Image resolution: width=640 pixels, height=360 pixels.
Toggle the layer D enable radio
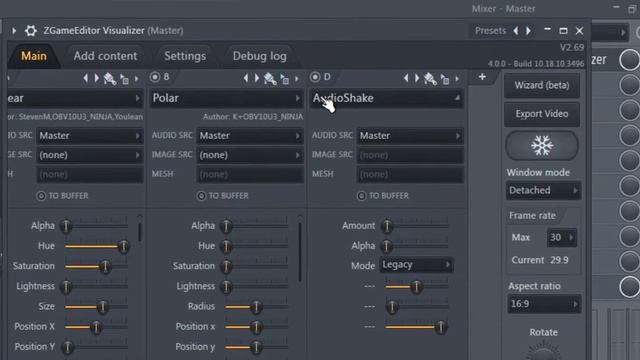(315, 77)
